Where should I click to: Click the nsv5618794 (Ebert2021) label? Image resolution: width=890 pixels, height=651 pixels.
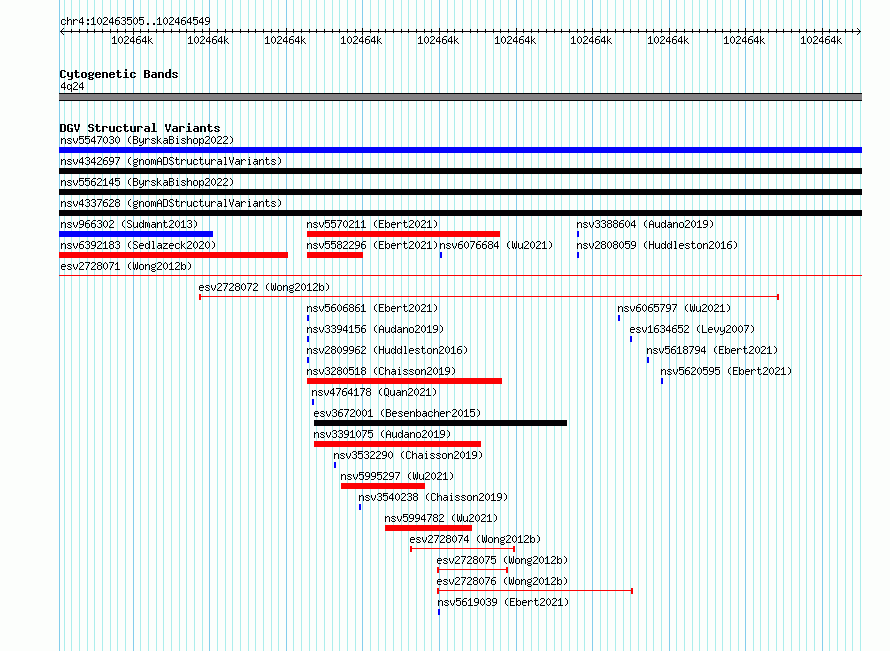coord(712,350)
